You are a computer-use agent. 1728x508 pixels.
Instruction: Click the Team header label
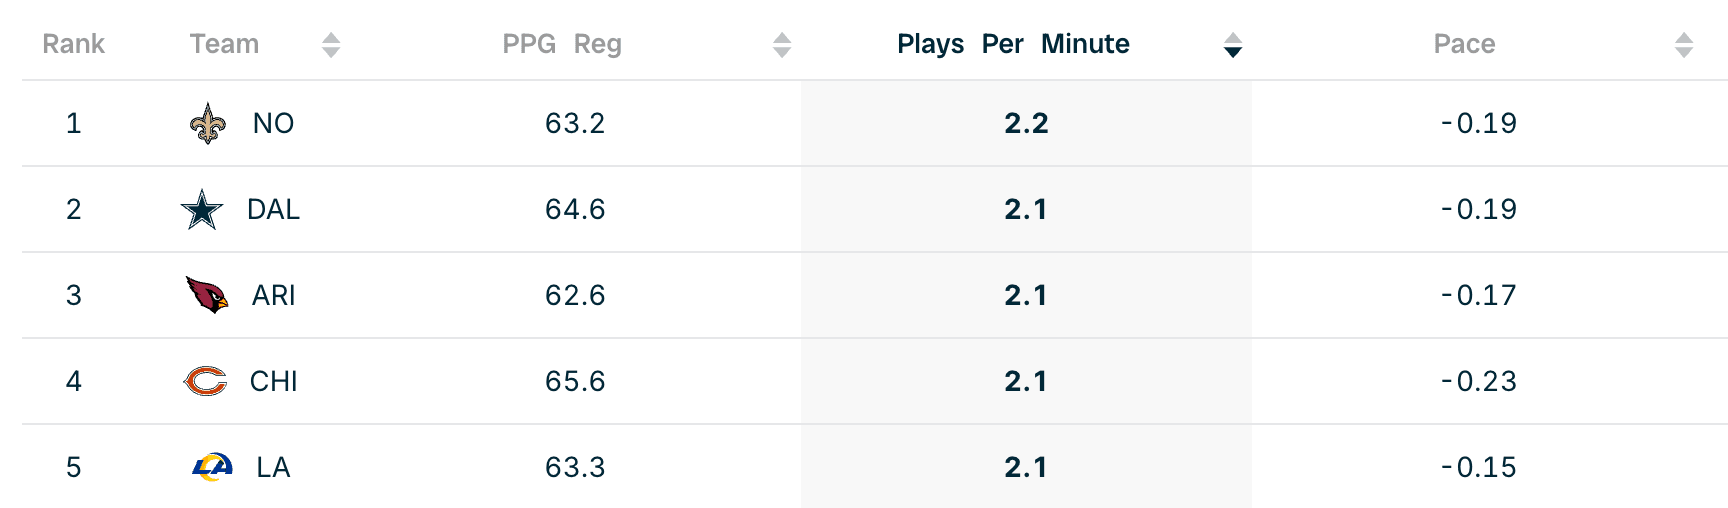224,44
